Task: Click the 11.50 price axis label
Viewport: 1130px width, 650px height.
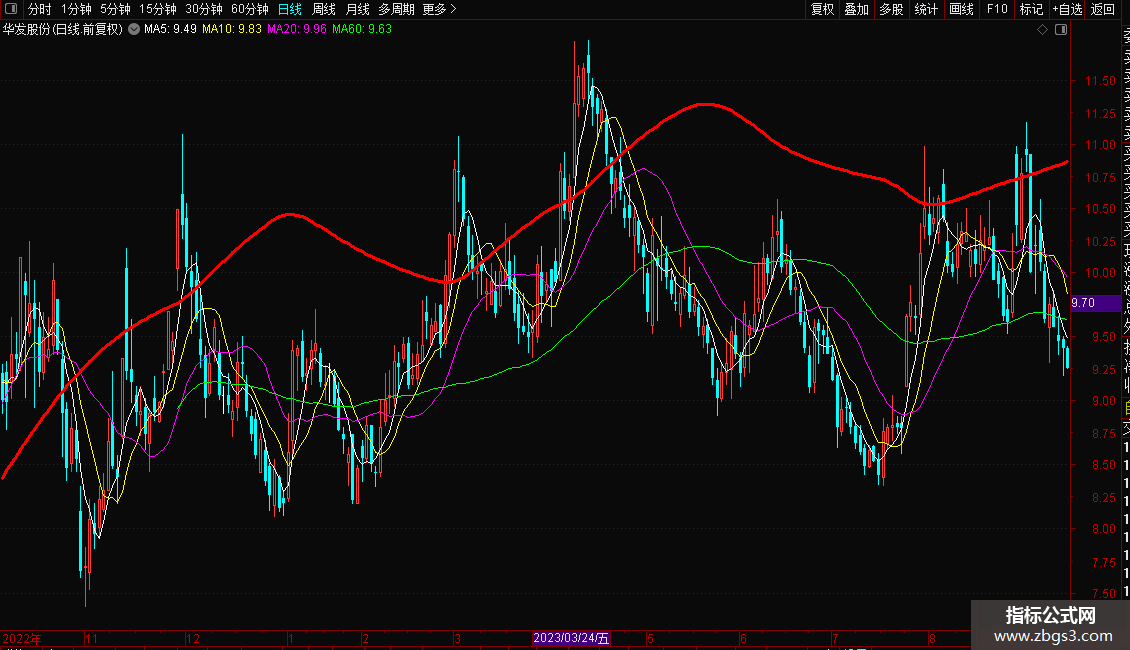Action: coord(1100,81)
